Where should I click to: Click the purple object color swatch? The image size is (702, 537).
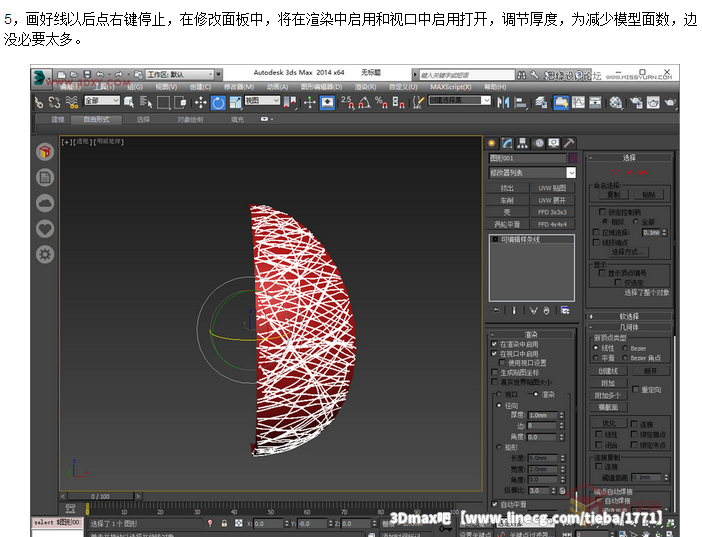[573, 158]
